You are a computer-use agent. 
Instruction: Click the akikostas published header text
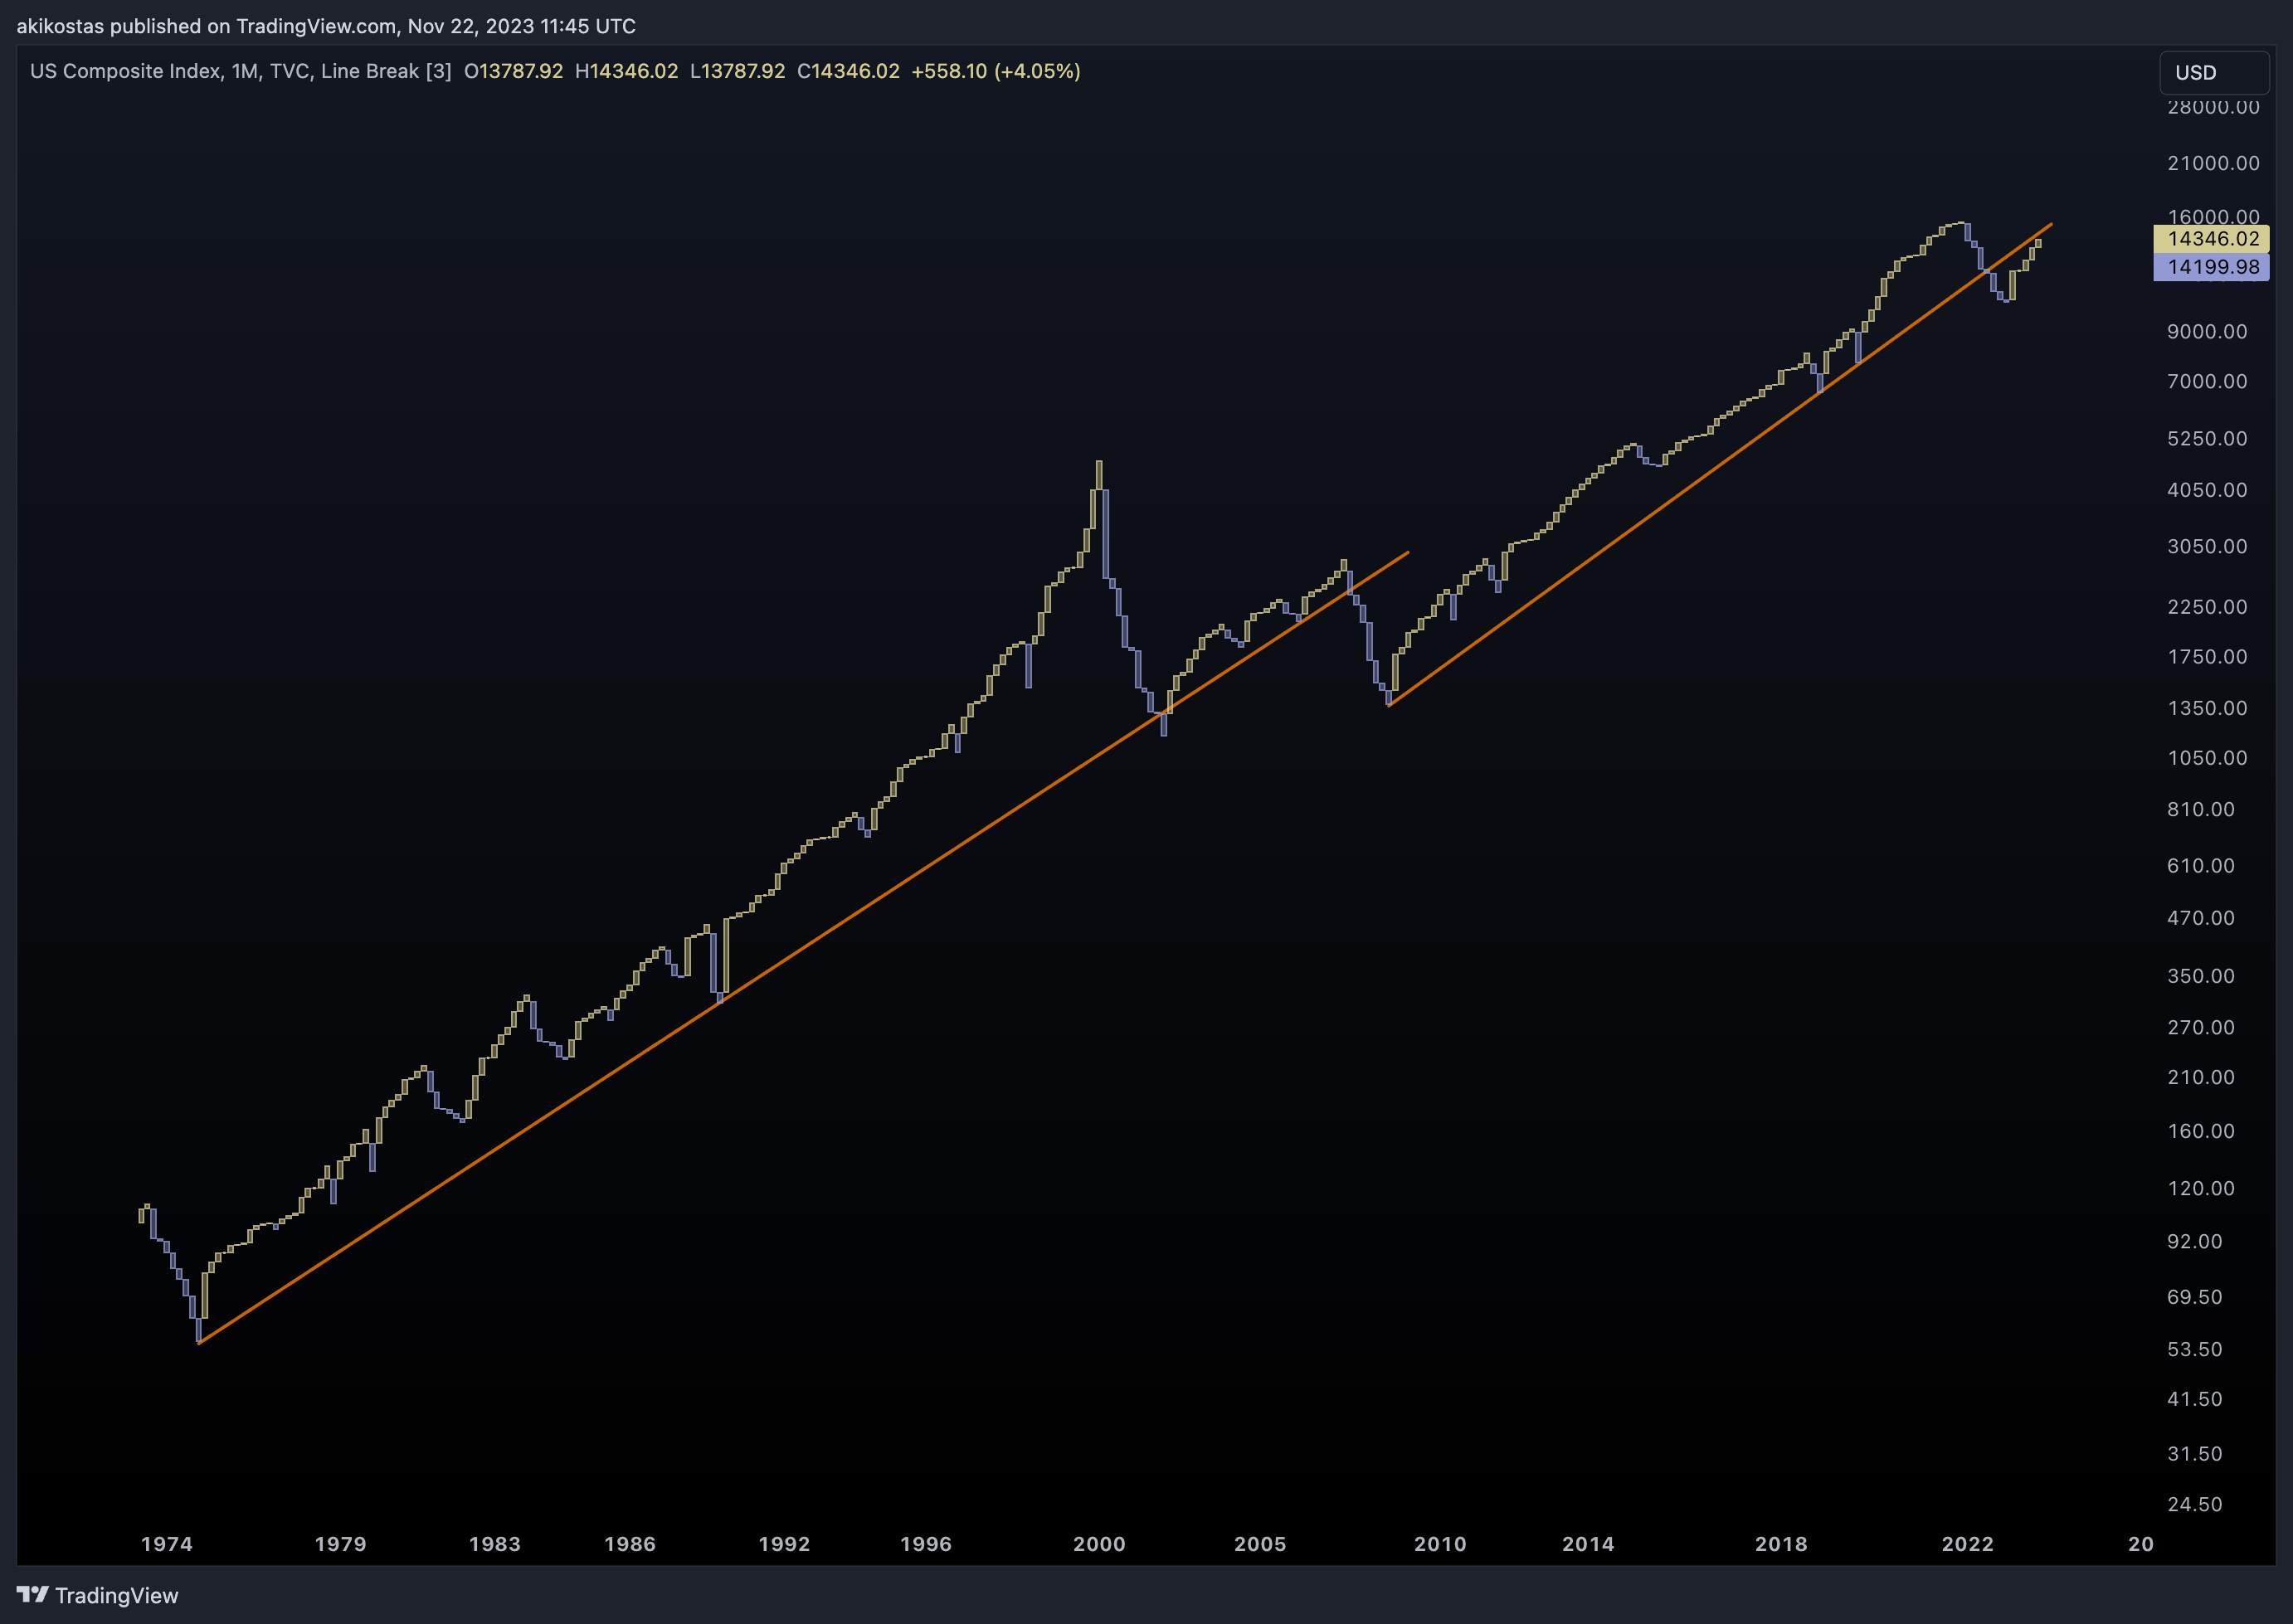point(326,26)
